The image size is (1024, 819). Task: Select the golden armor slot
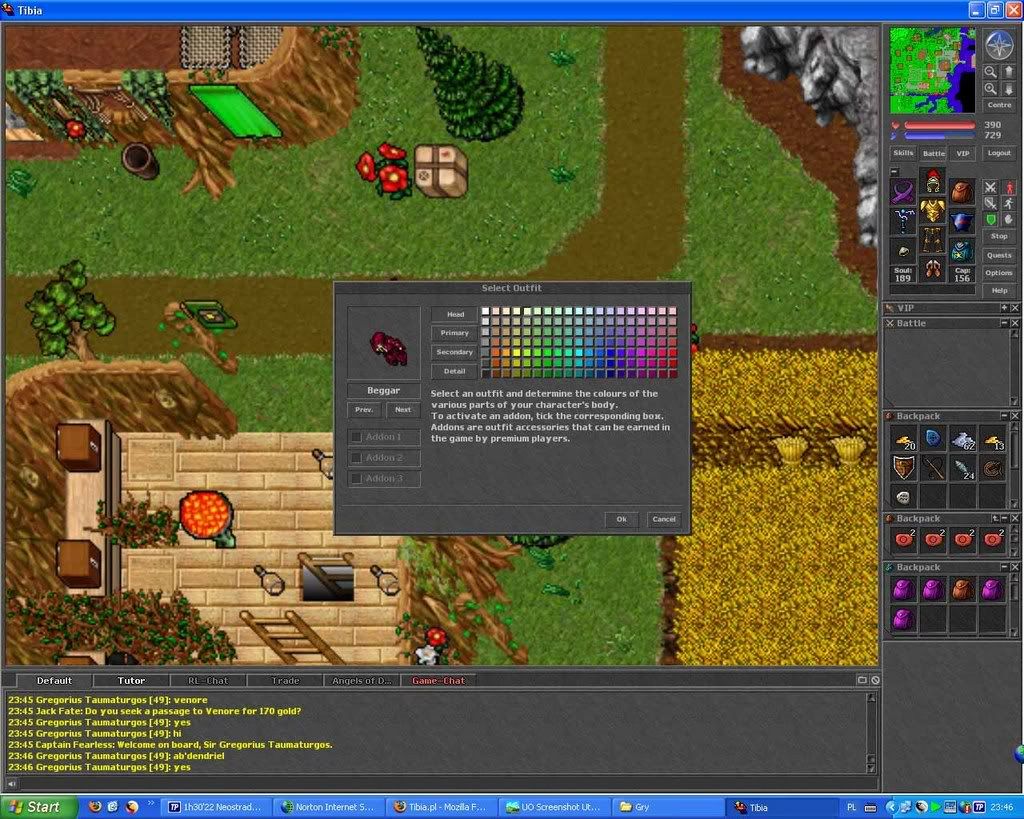tap(933, 210)
